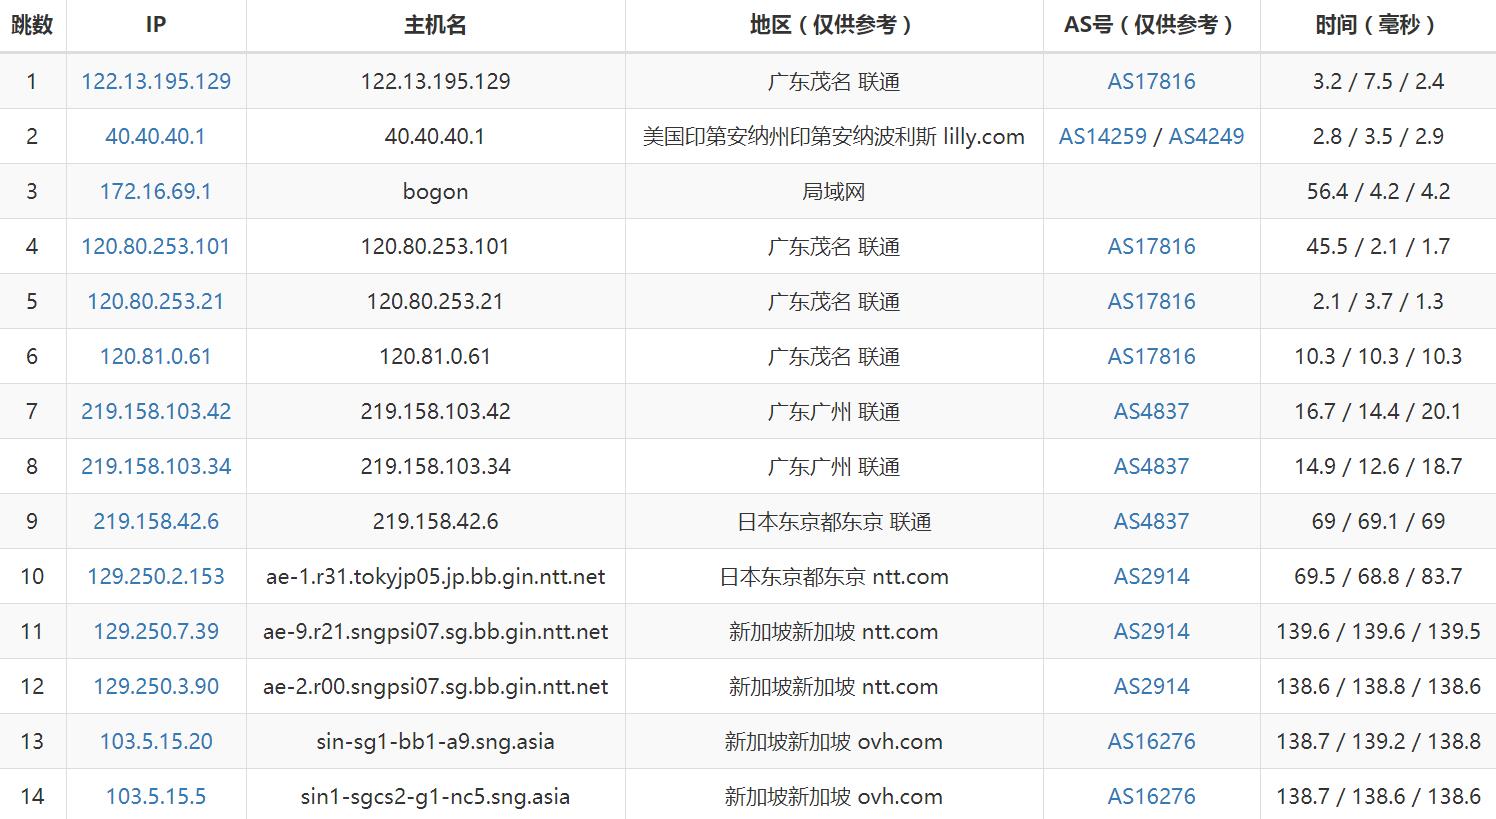Viewport: 1496px width, 819px height.
Task: Click the 跳数 column header
Action: pos(32,25)
